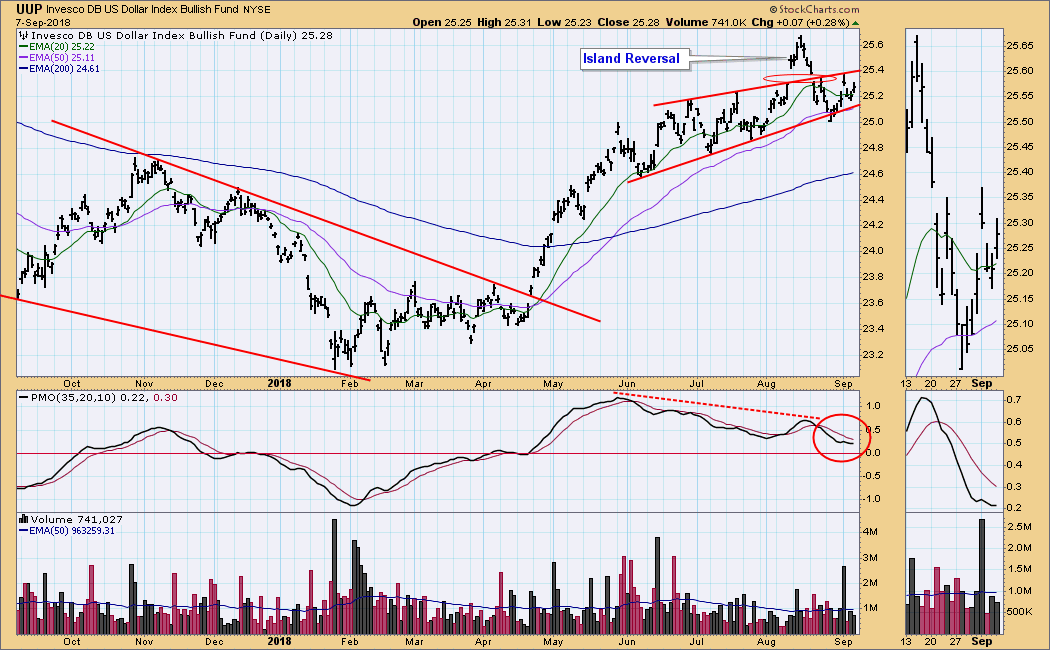The image size is (1050, 650).
Task: Click the 'Volume 741,027' legend label
Action: tap(76, 519)
